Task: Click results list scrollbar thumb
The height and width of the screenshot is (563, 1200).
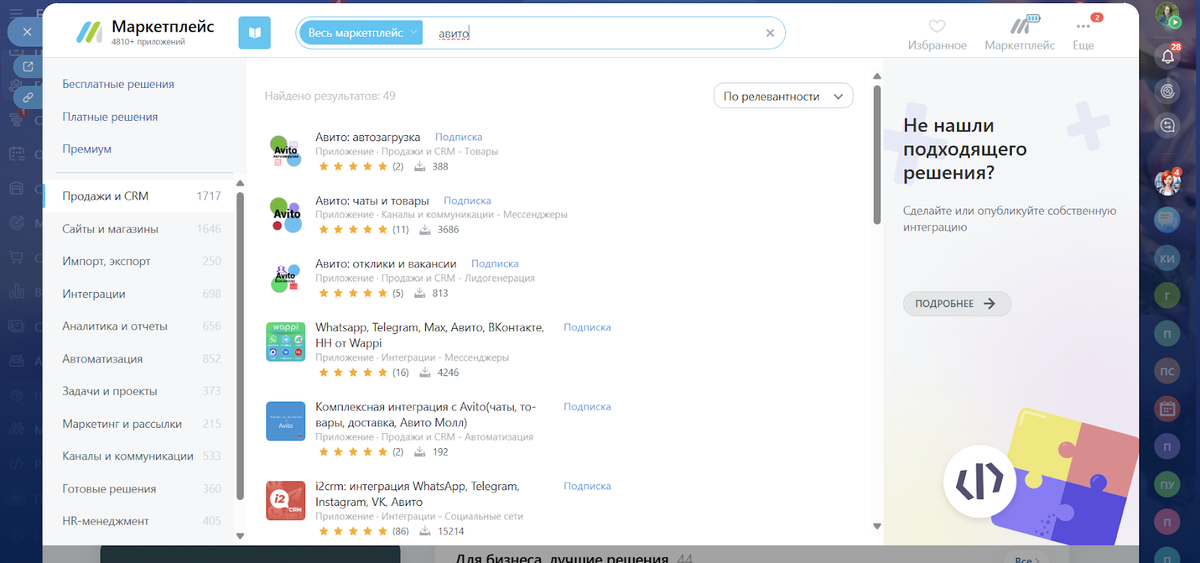Action: 877,153
